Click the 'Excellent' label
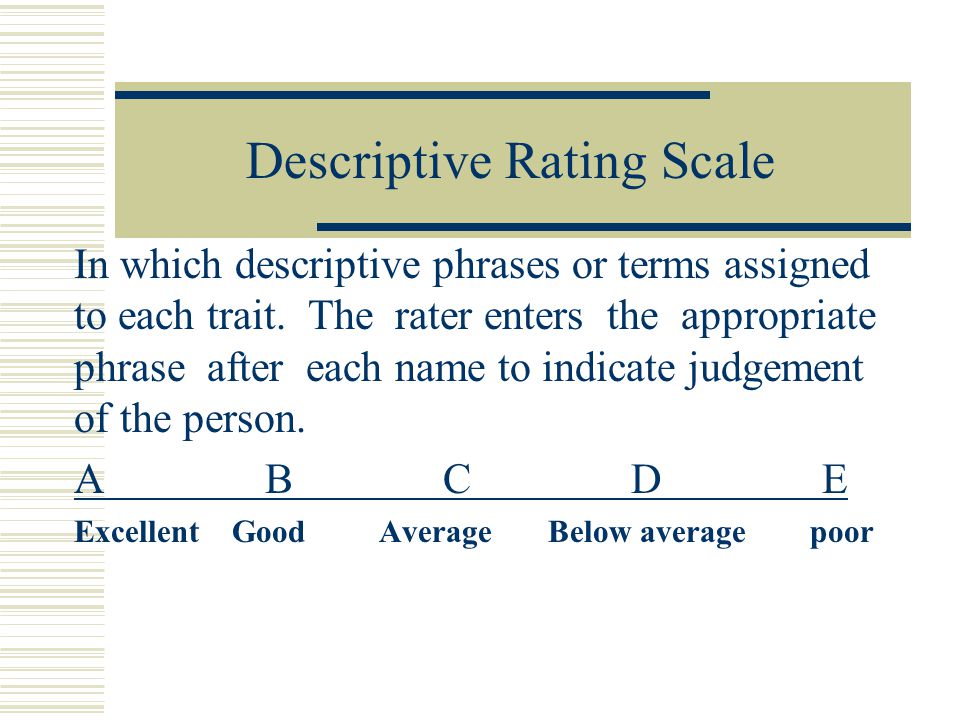 pyautogui.click(x=137, y=531)
